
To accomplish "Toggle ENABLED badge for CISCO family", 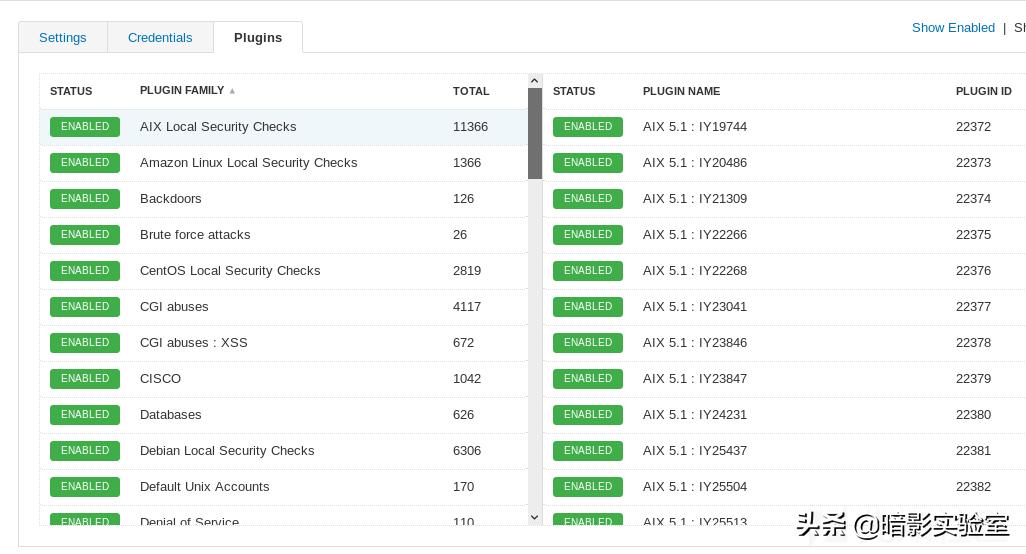I will pos(85,379).
